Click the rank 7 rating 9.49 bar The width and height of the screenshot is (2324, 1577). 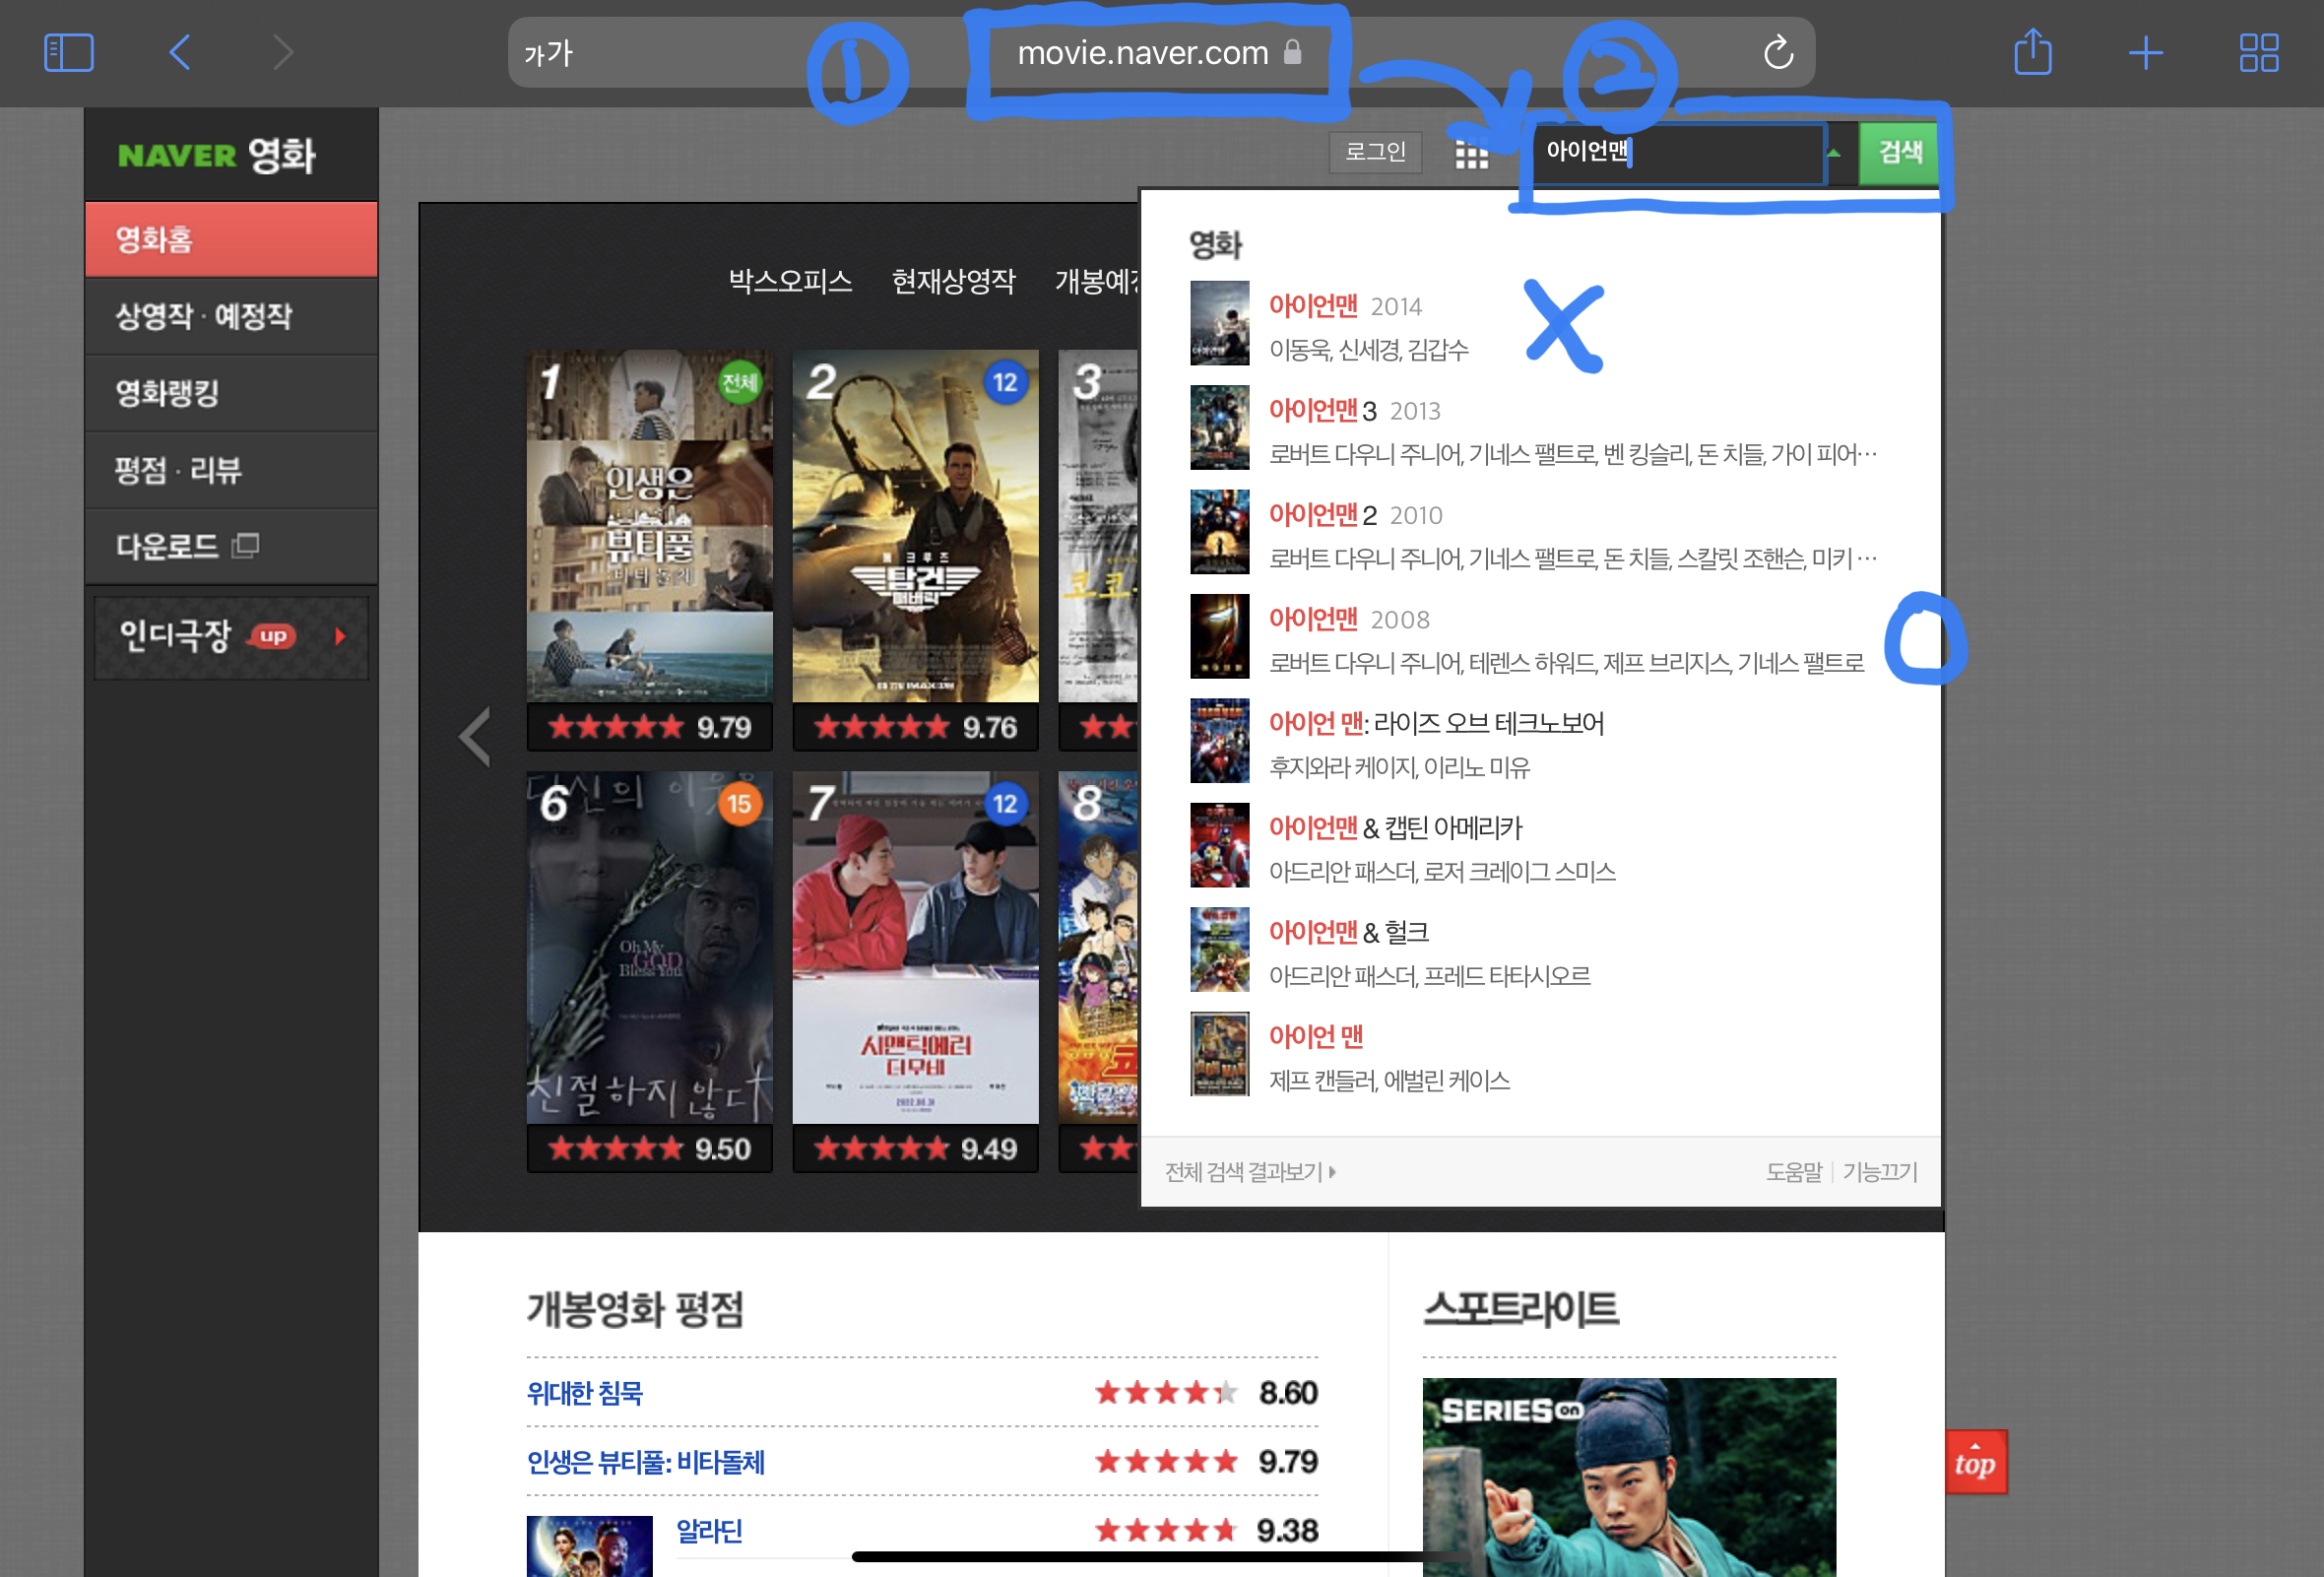915,1149
